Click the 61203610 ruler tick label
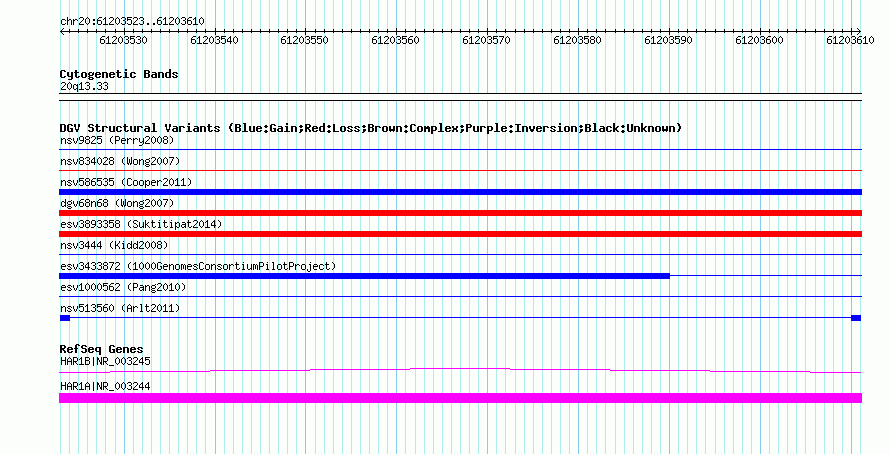The image size is (890, 454). [x=850, y=40]
